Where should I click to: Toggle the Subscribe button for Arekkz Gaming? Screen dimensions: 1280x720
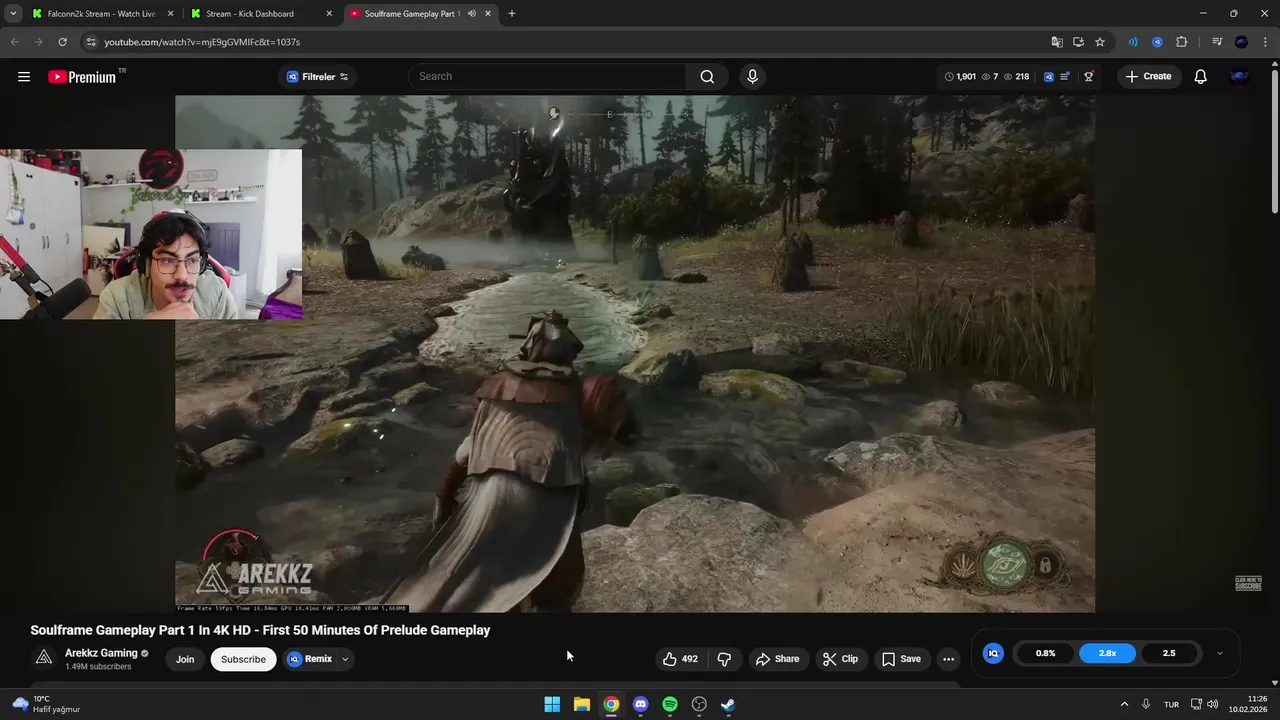coord(243,659)
